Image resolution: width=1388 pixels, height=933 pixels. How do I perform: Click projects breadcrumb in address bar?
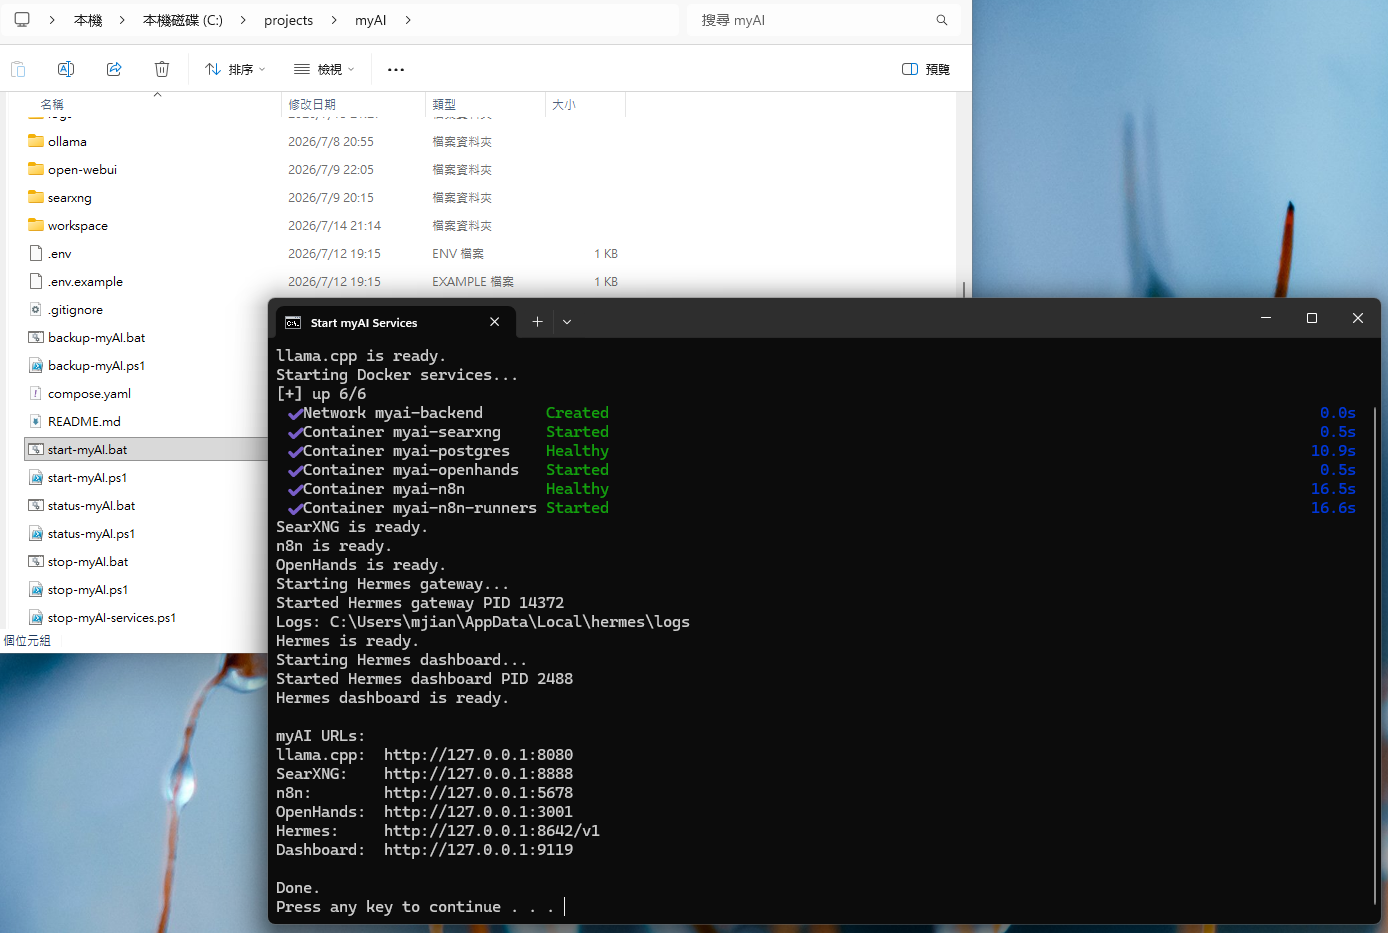(x=288, y=20)
